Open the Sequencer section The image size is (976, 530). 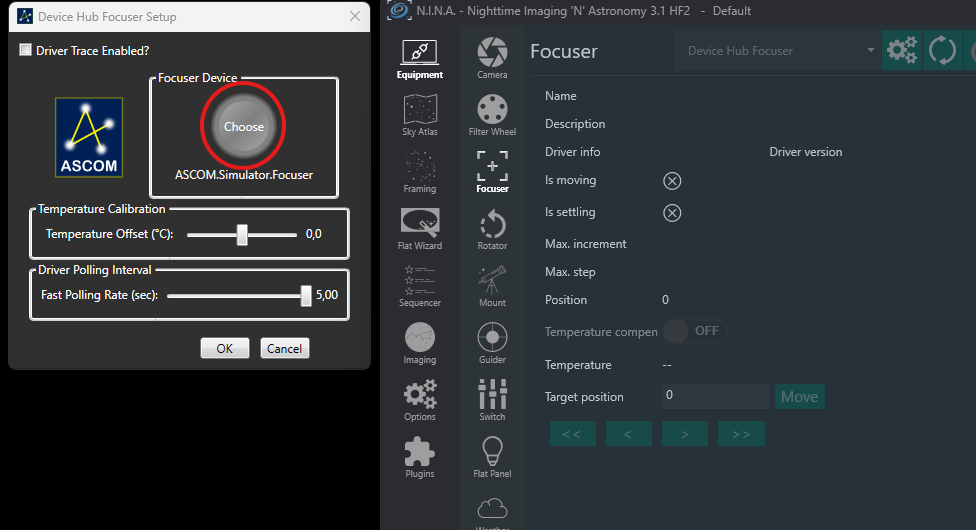point(420,286)
